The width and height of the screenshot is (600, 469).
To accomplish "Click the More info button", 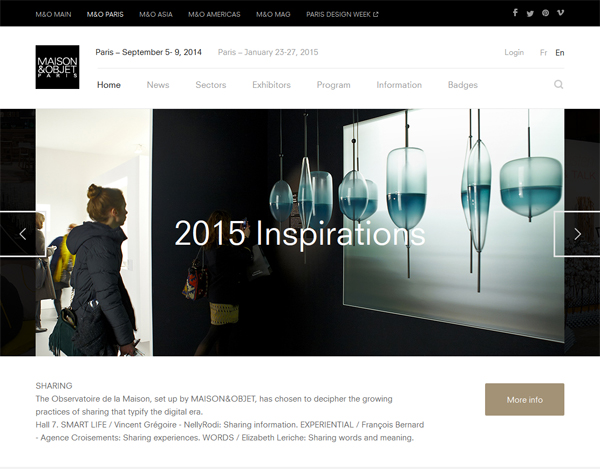I will pyautogui.click(x=525, y=399).
